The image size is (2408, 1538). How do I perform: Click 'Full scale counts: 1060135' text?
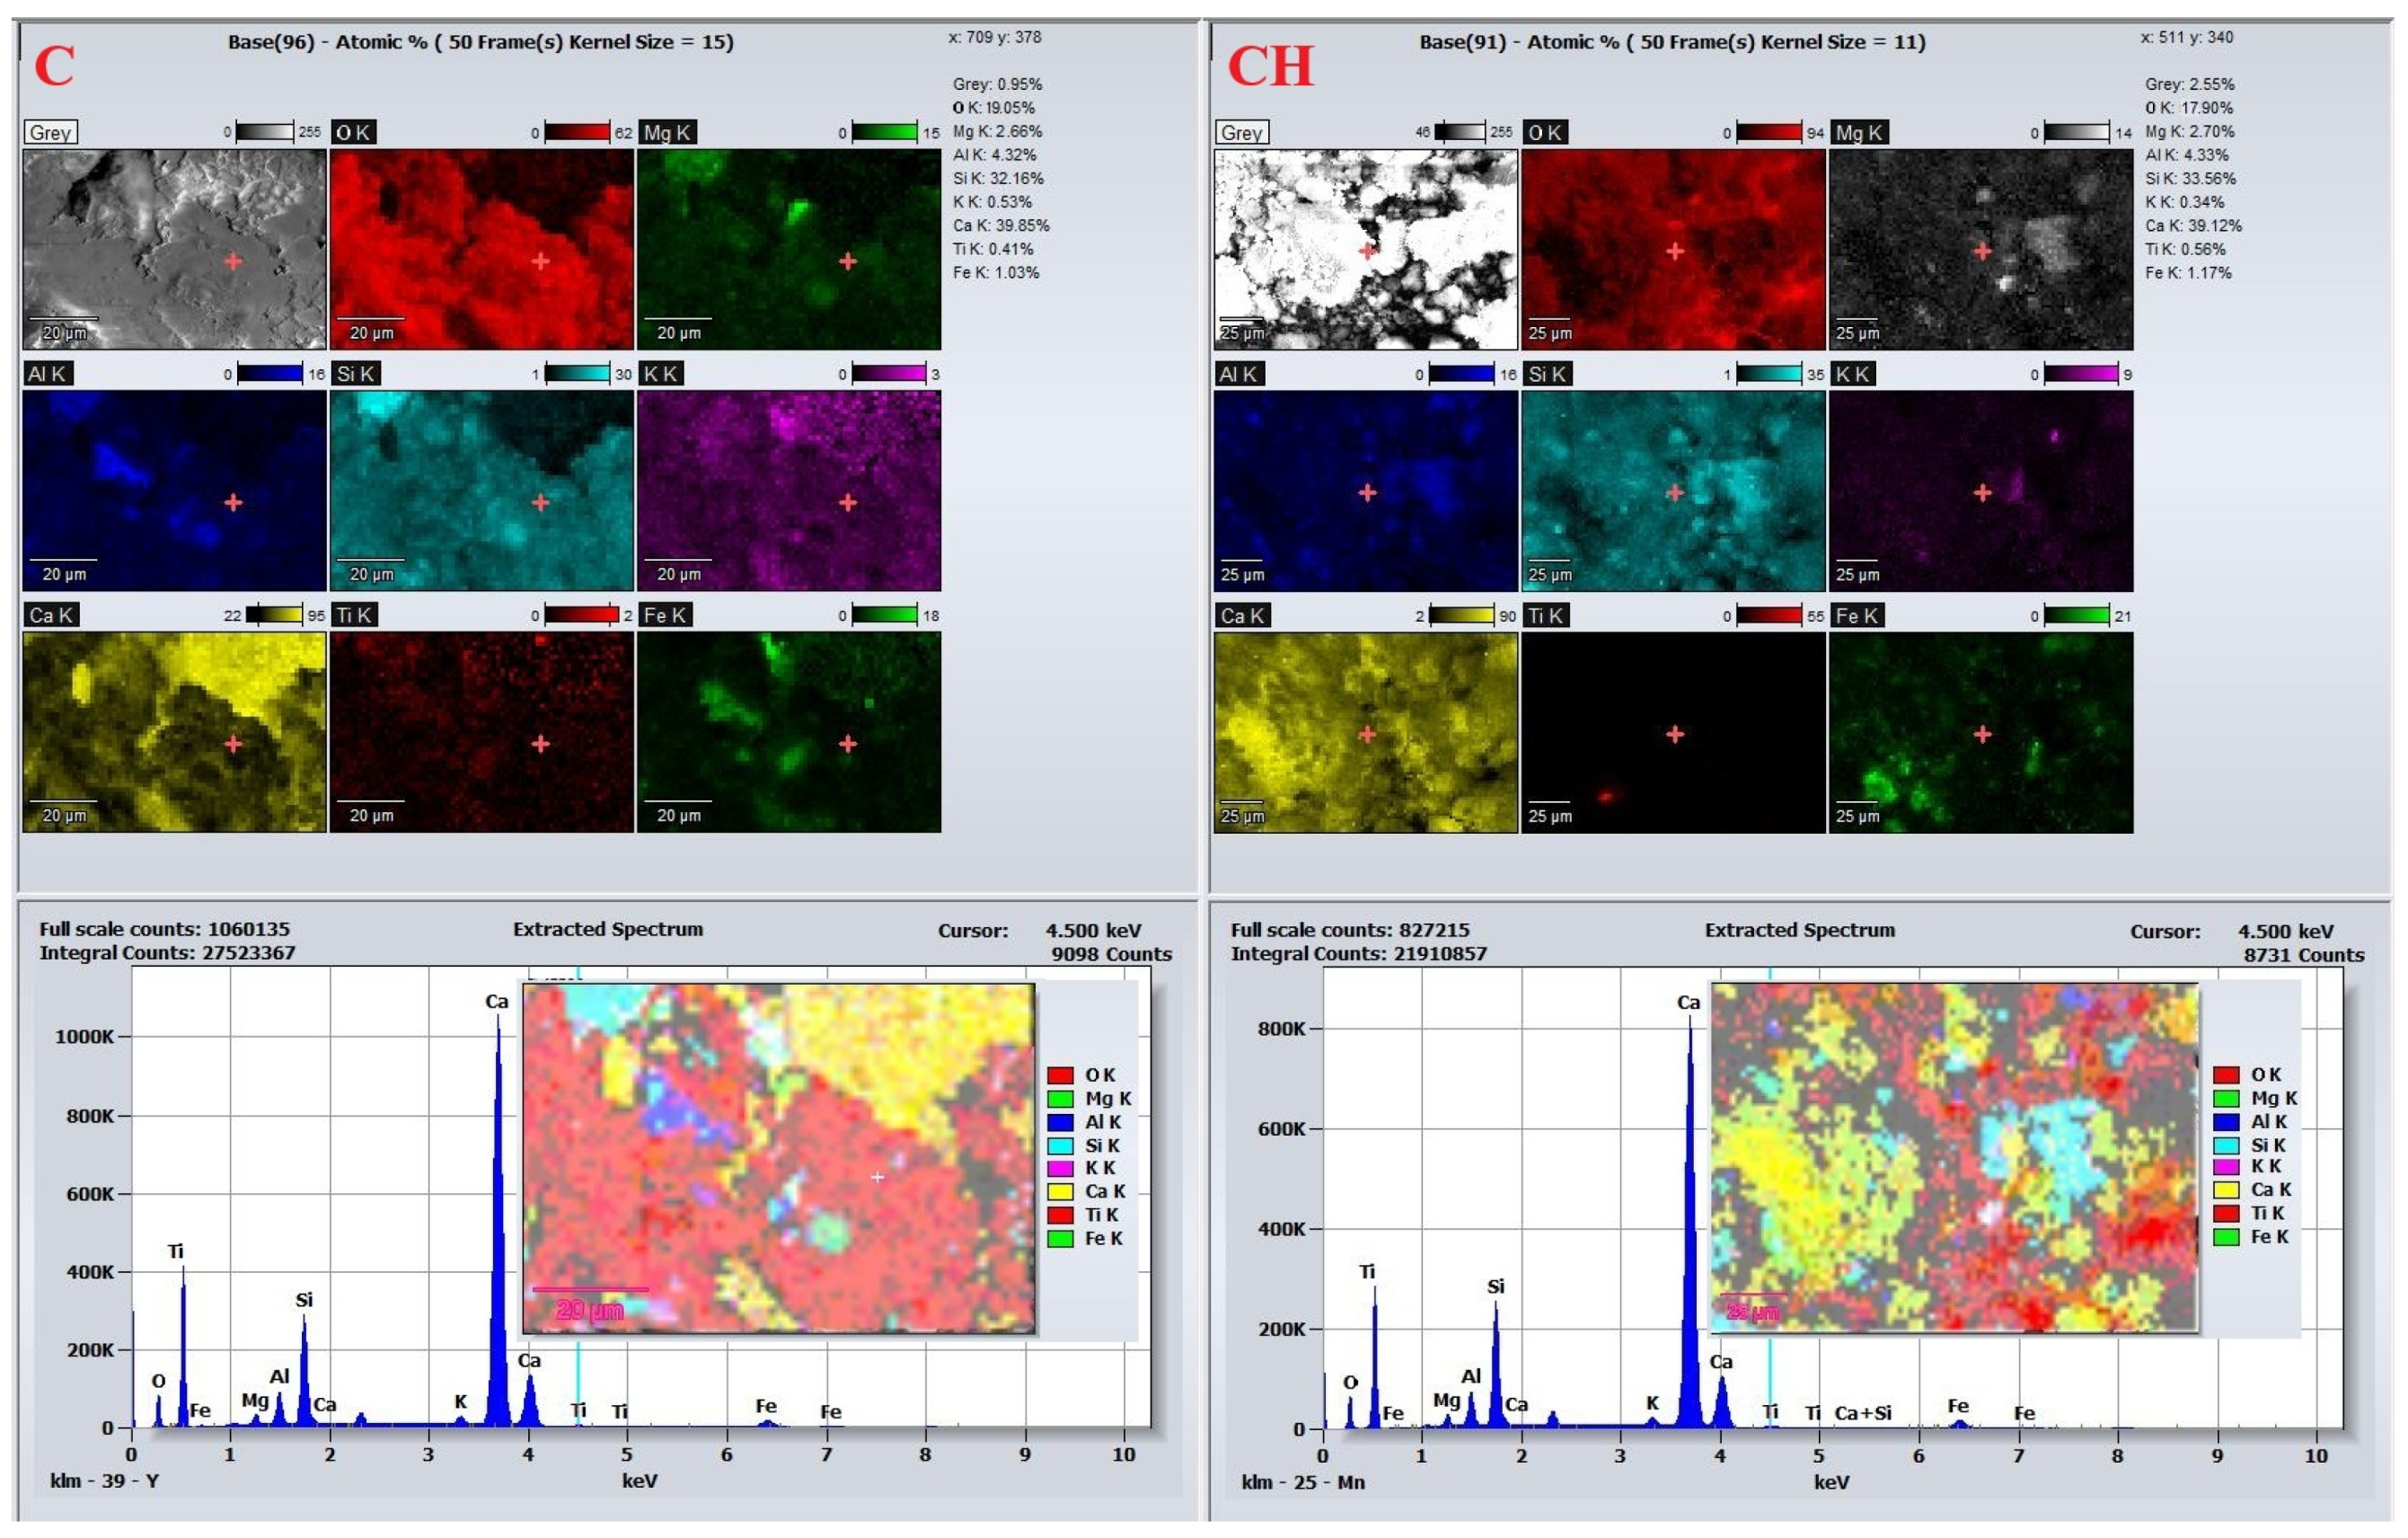click(165, 929)
